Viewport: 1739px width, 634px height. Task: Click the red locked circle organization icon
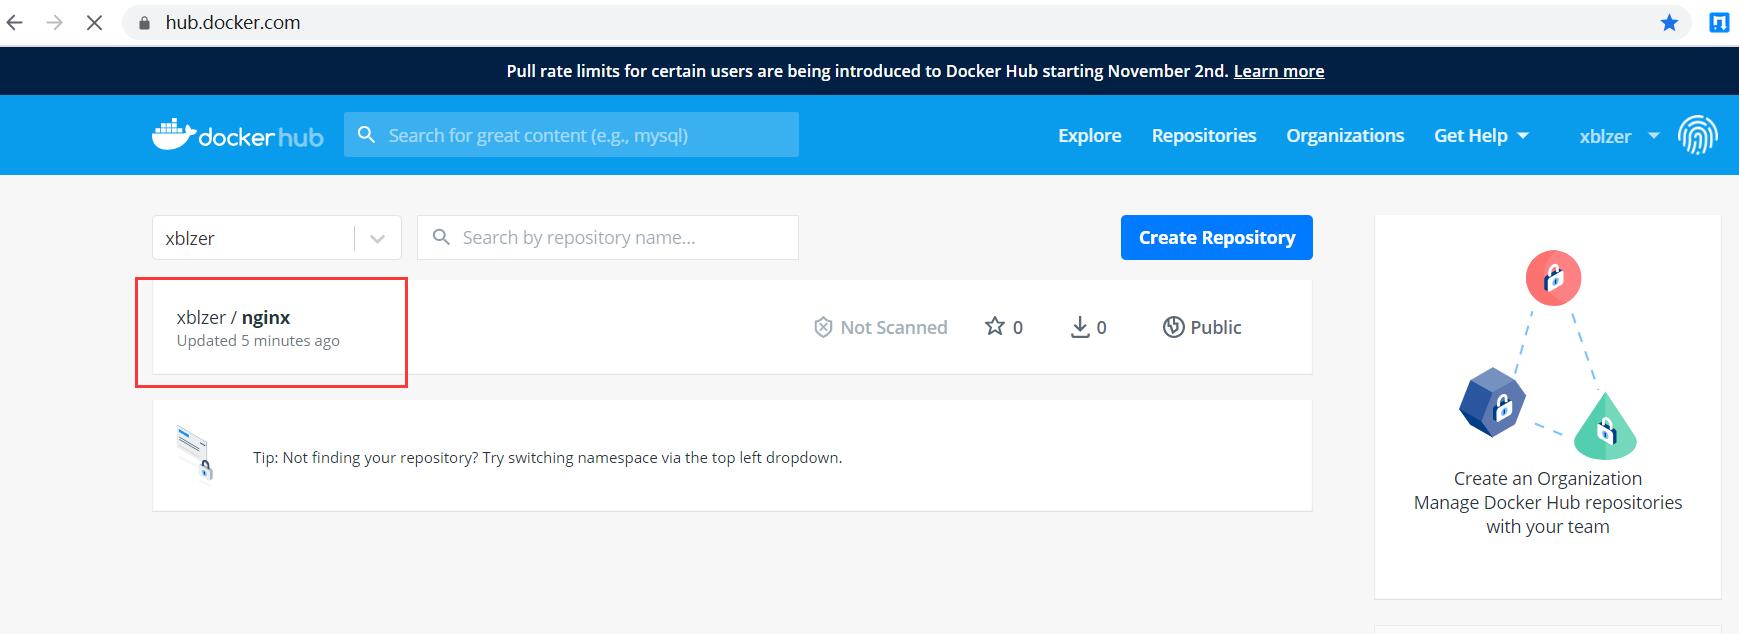pos(1553,278)
